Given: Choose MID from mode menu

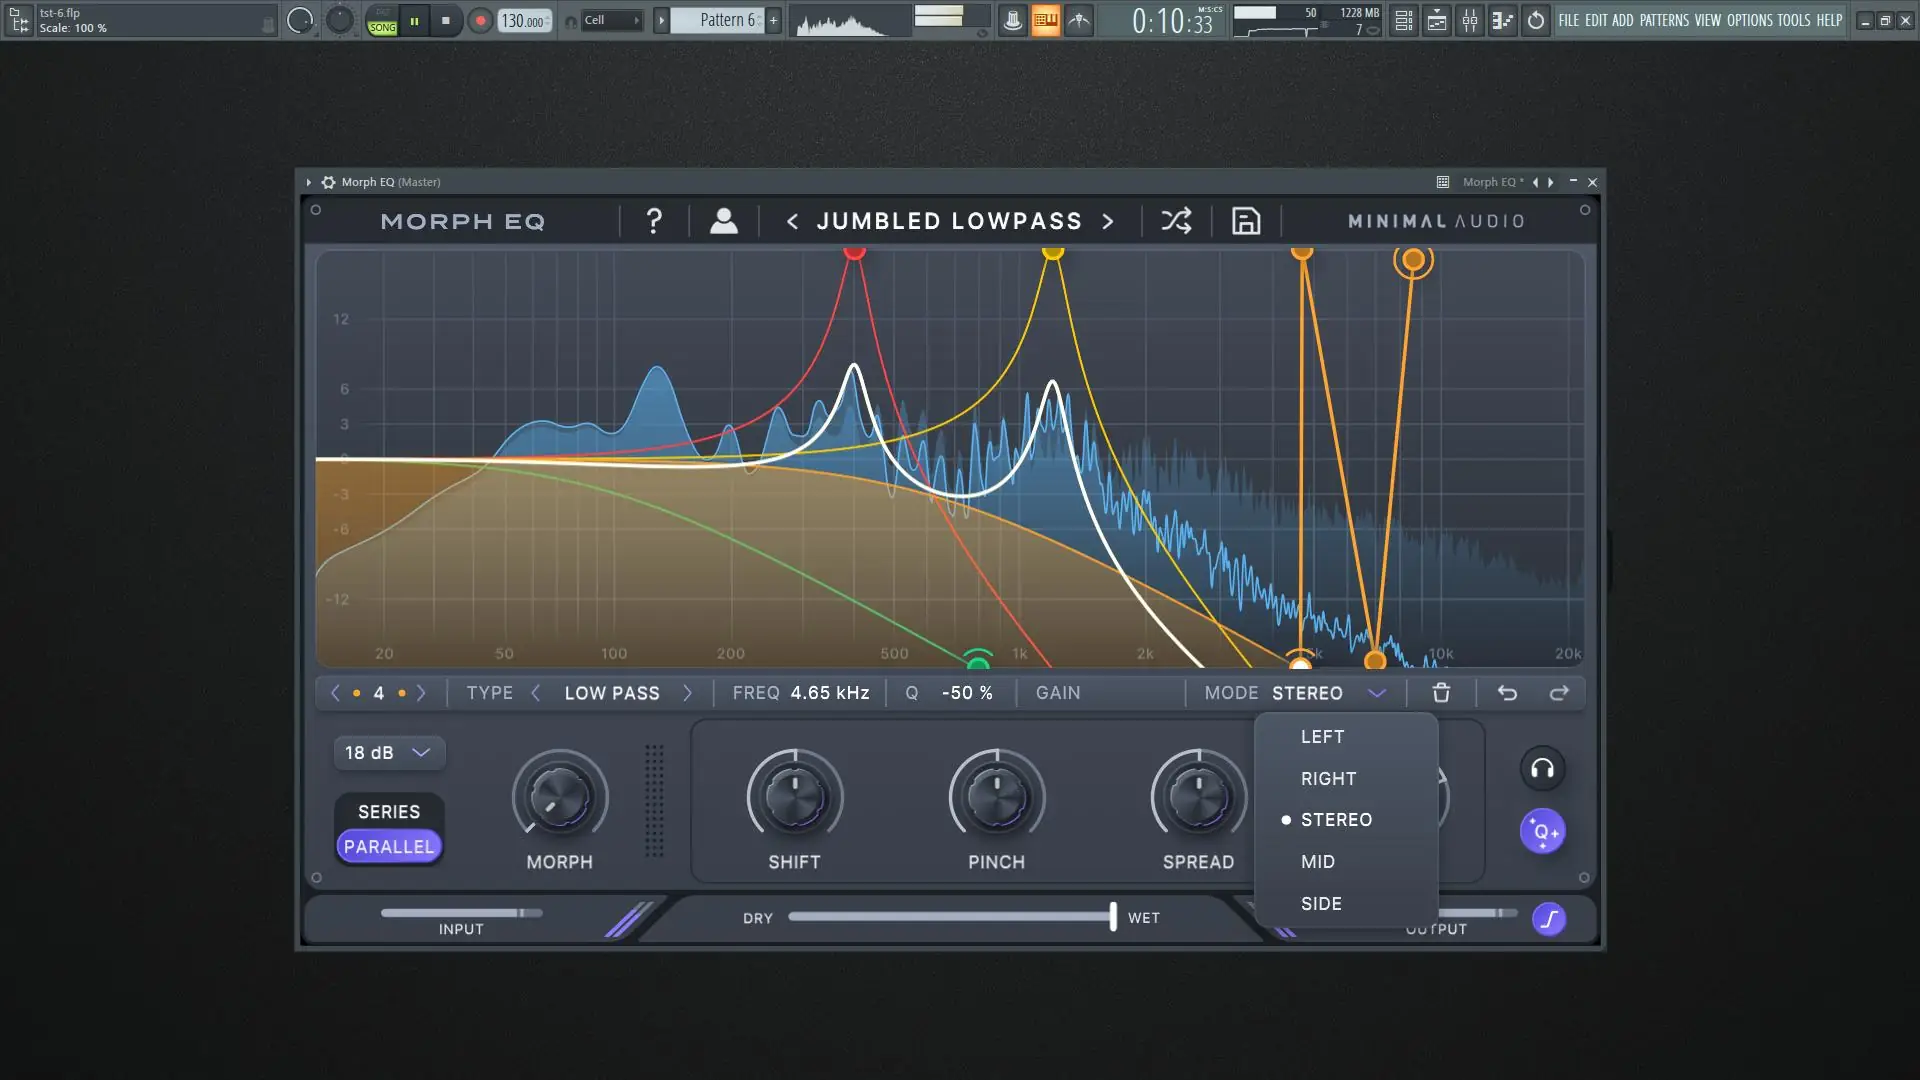Looking at the screenshot, I should pyautogui.click(x=1318, y=862).
